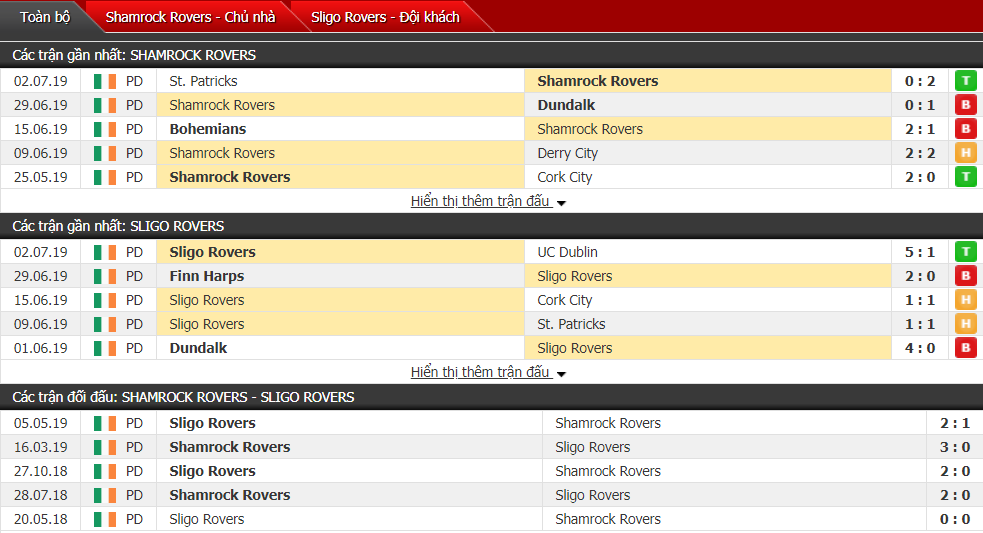Click the T badge for Shamrock Rovers–Cork City 2:0

[965, 177]
